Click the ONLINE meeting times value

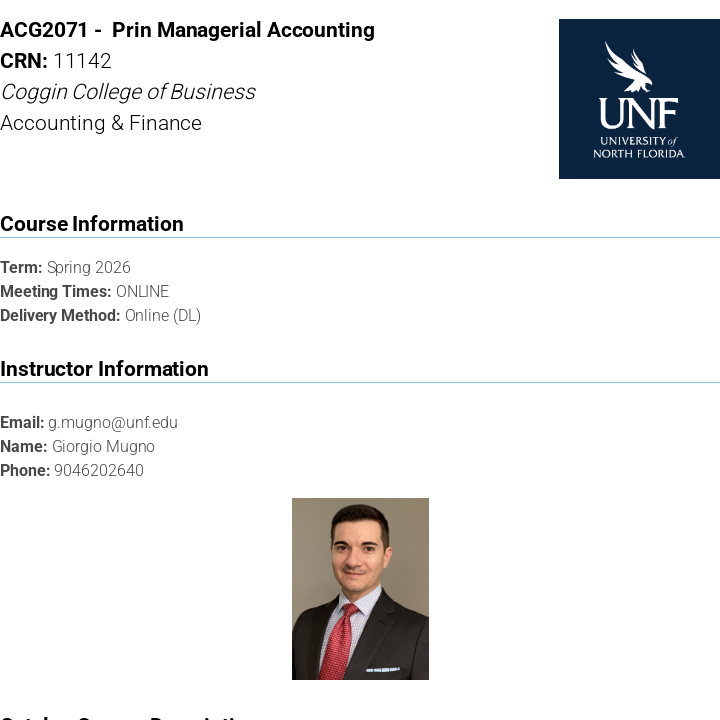coord(142,292)
